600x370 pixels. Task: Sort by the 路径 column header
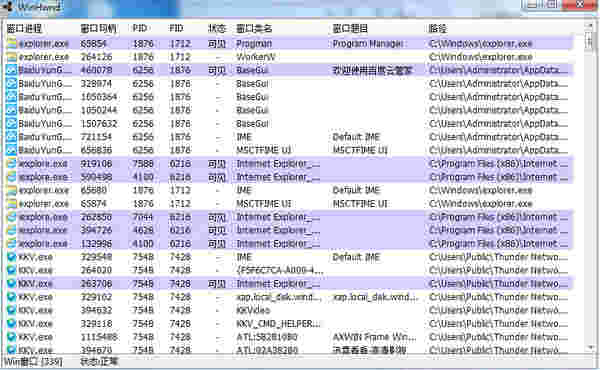coord(437,28)
